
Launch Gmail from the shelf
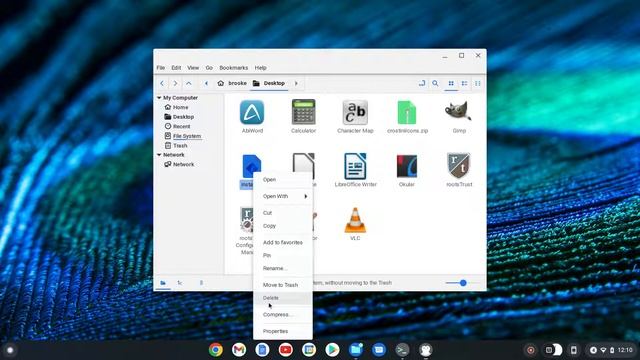239,350
